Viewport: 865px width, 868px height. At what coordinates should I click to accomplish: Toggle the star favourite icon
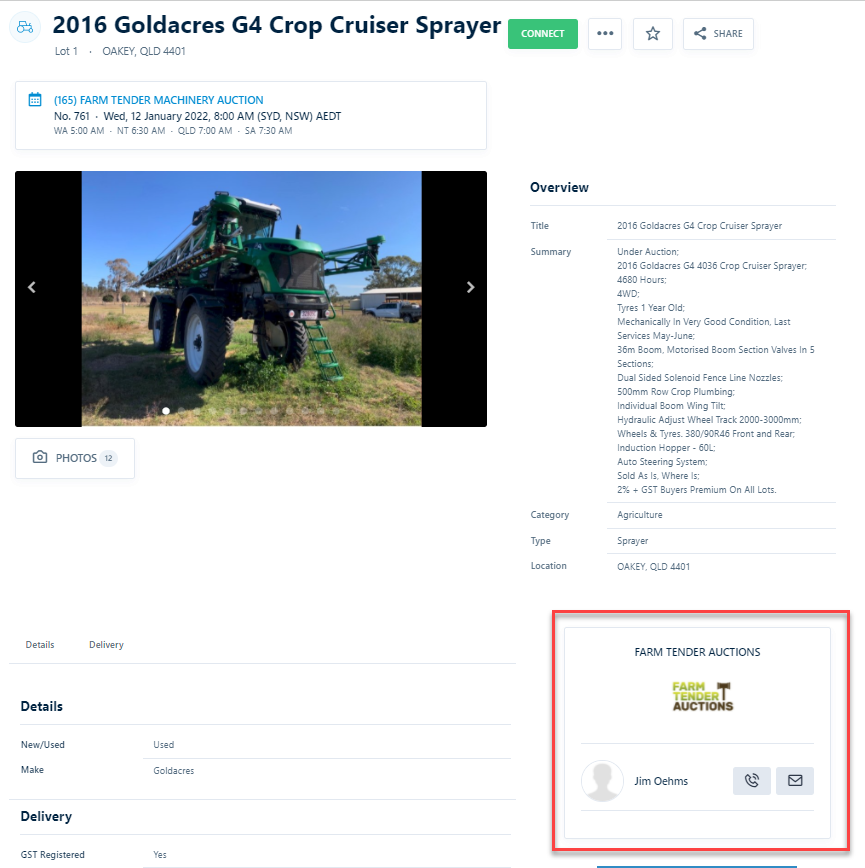point(653,34)
